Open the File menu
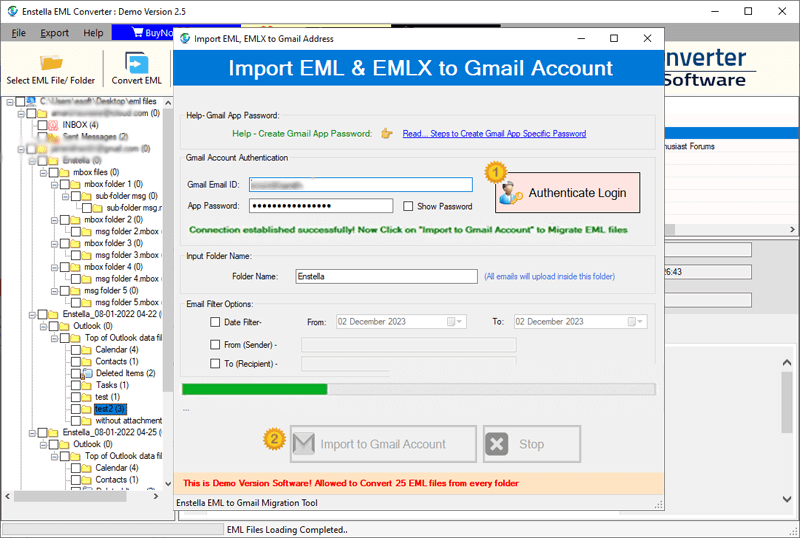Screen dimensions: 800x538 (18, 33)
